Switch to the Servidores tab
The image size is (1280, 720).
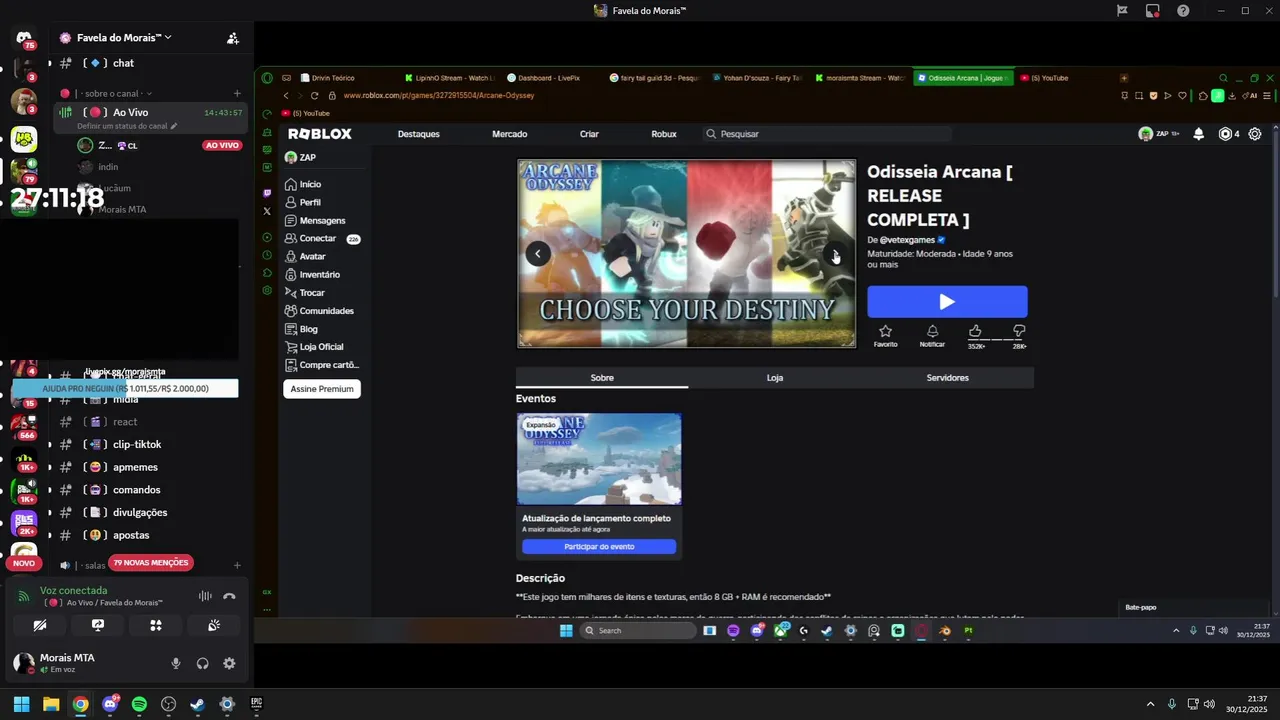947,378
